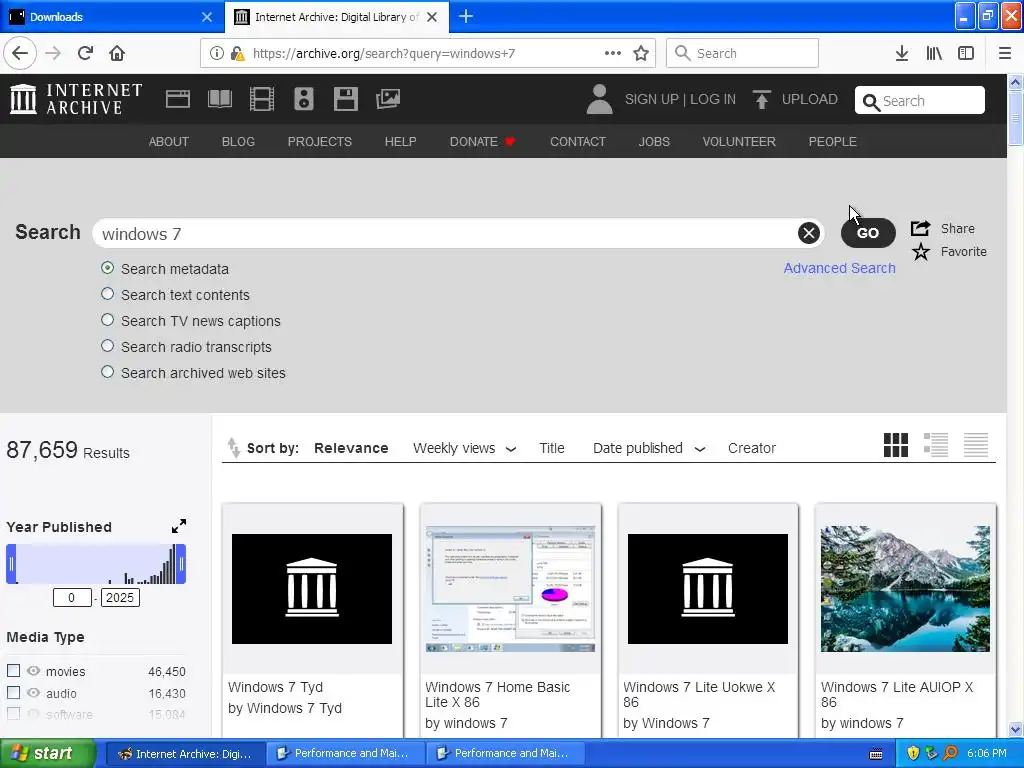Reload the current page
Image resolution: width=1024 pixels, height=768 pixels.
click(86, 54)
